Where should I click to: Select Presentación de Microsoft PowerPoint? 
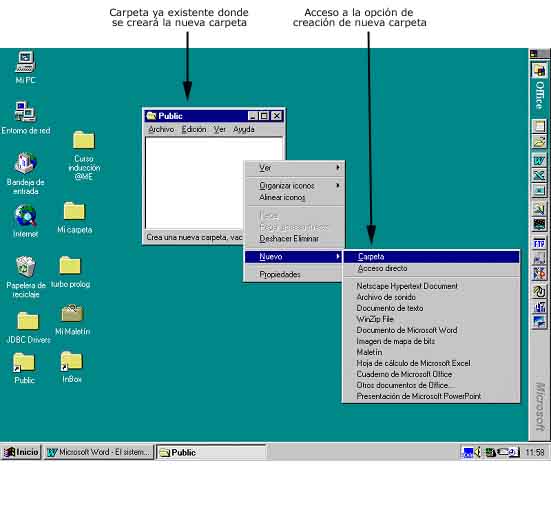click(x=431, y=396)
